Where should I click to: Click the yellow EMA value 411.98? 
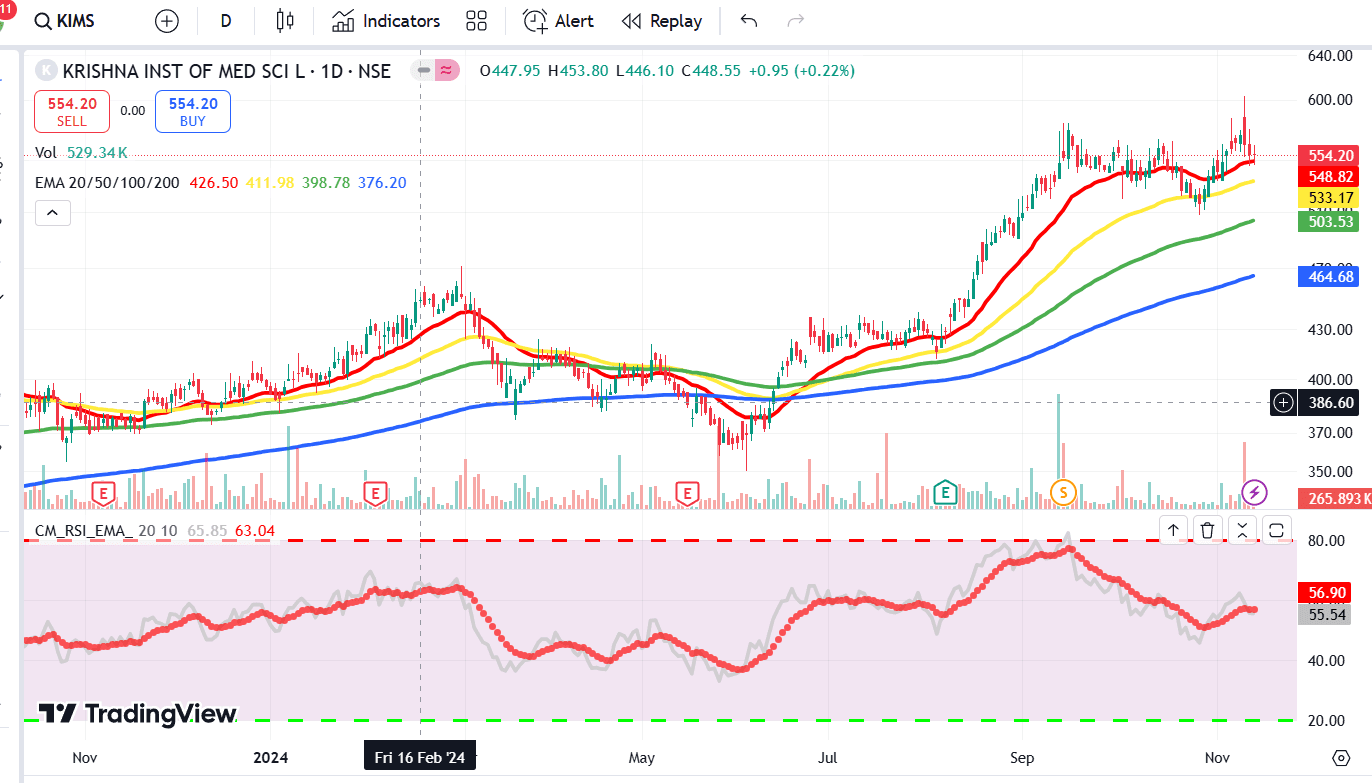point(269,183)
